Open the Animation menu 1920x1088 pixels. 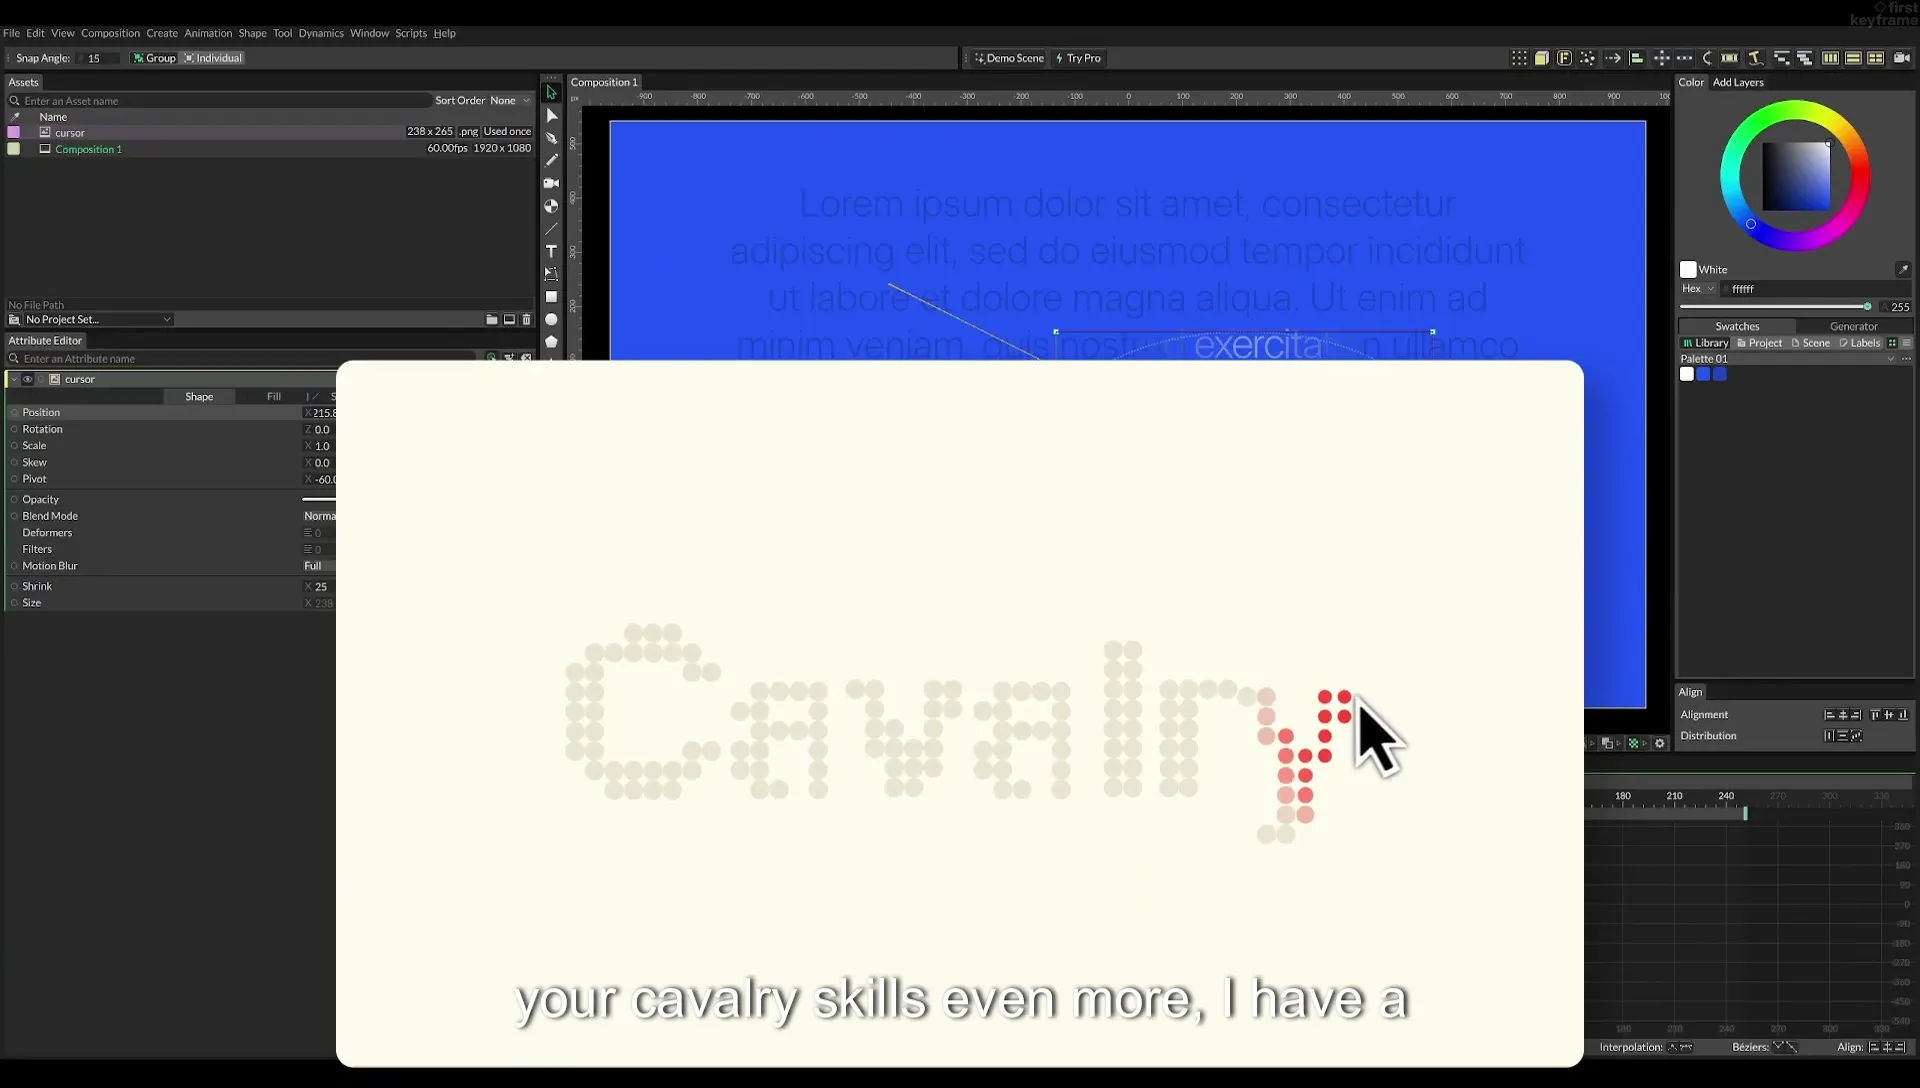click(208, 33)
